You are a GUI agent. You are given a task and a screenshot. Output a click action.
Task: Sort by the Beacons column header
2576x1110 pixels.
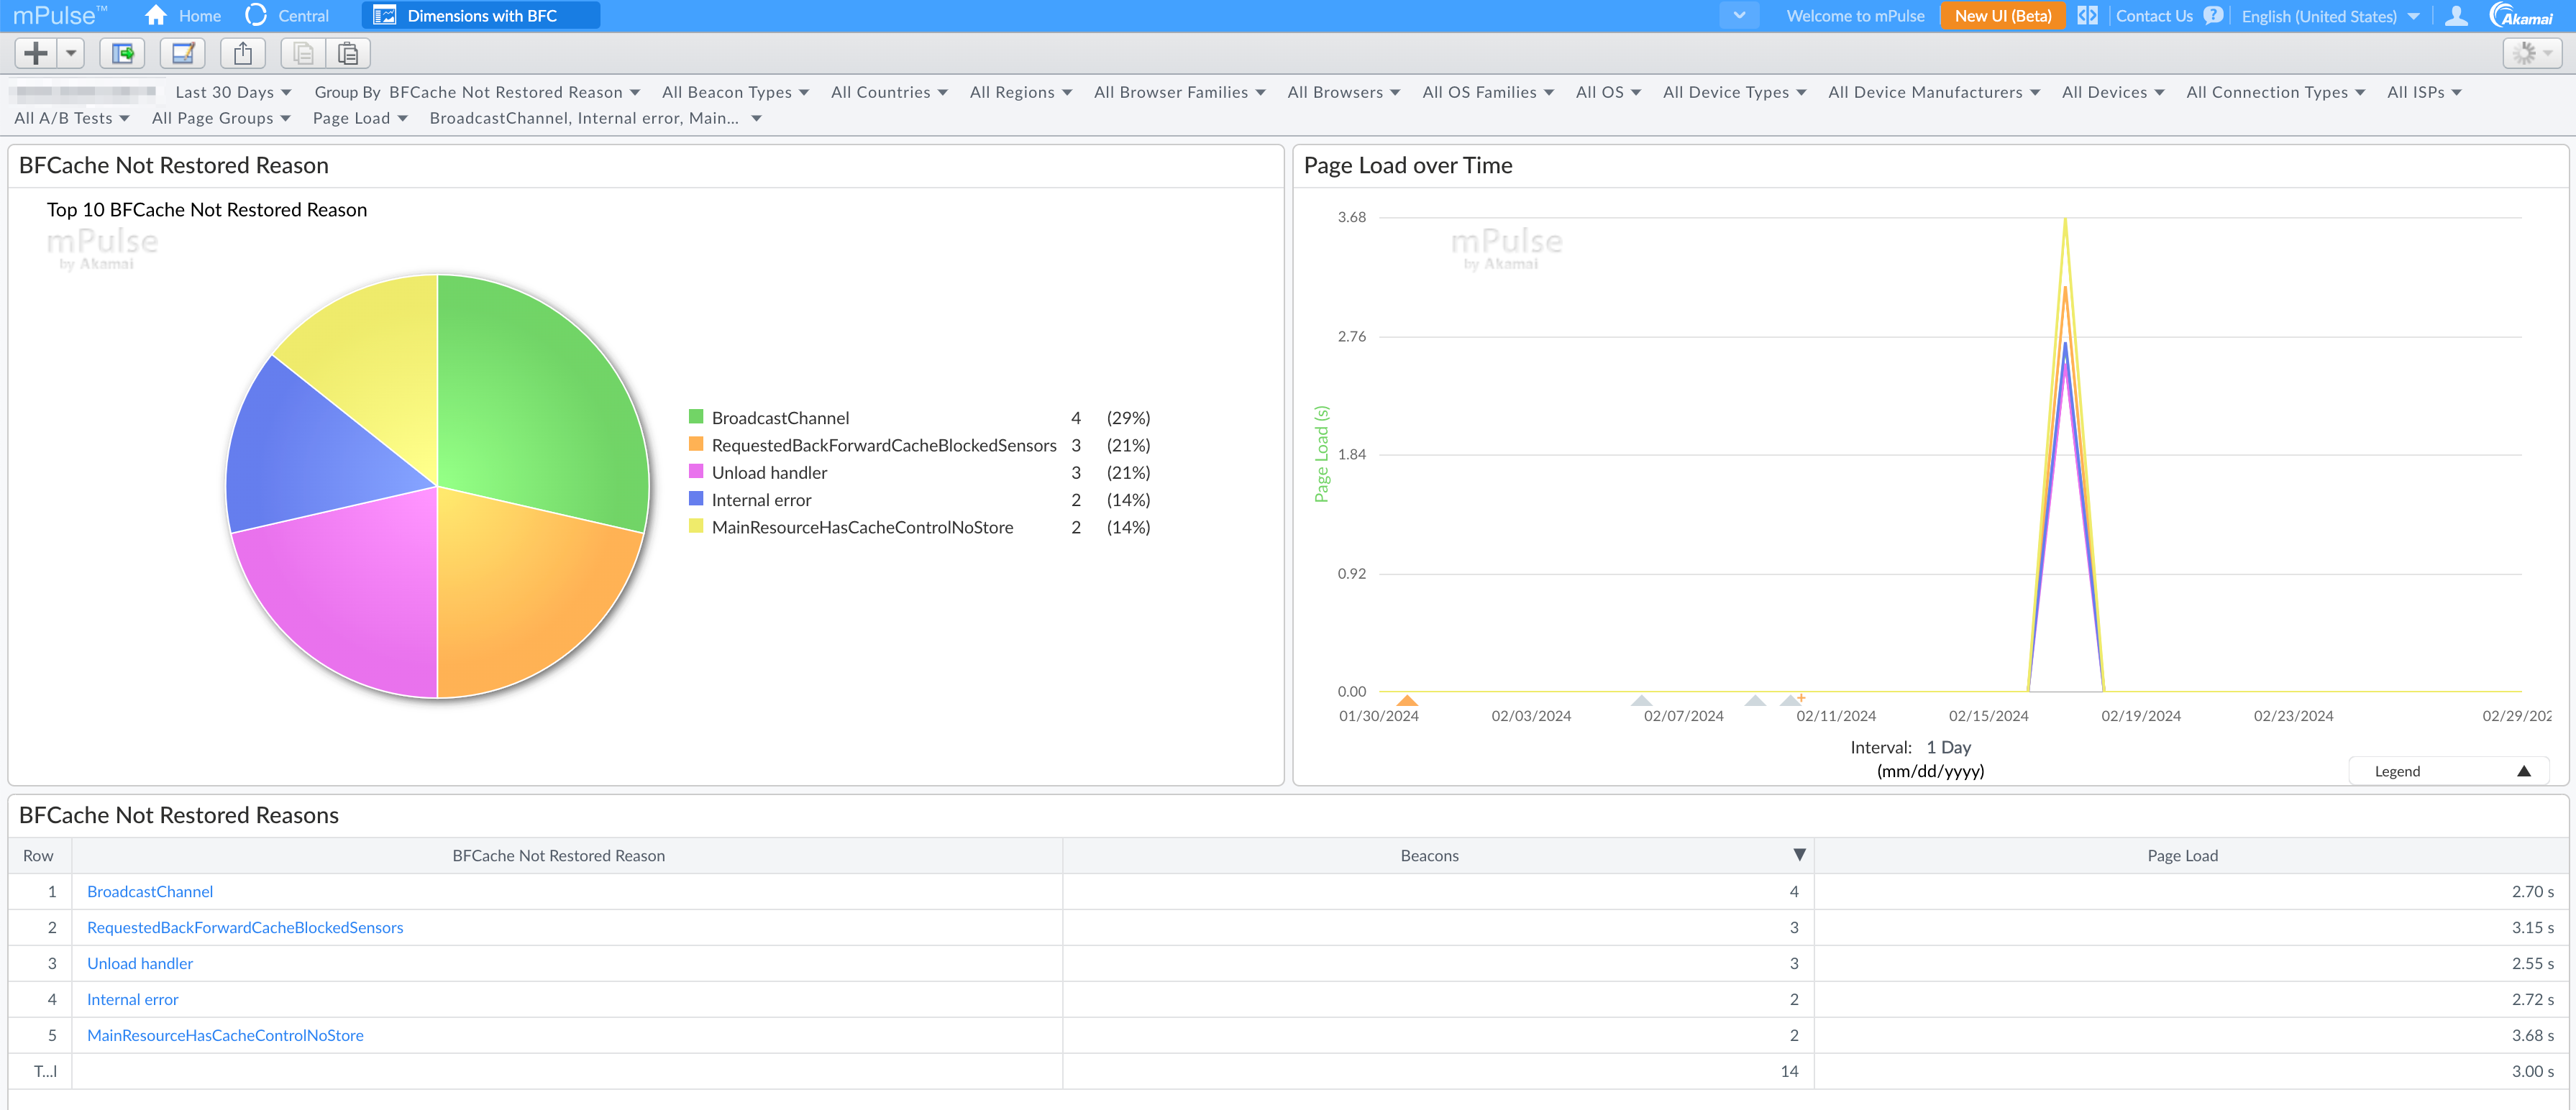pos(1428,855)
